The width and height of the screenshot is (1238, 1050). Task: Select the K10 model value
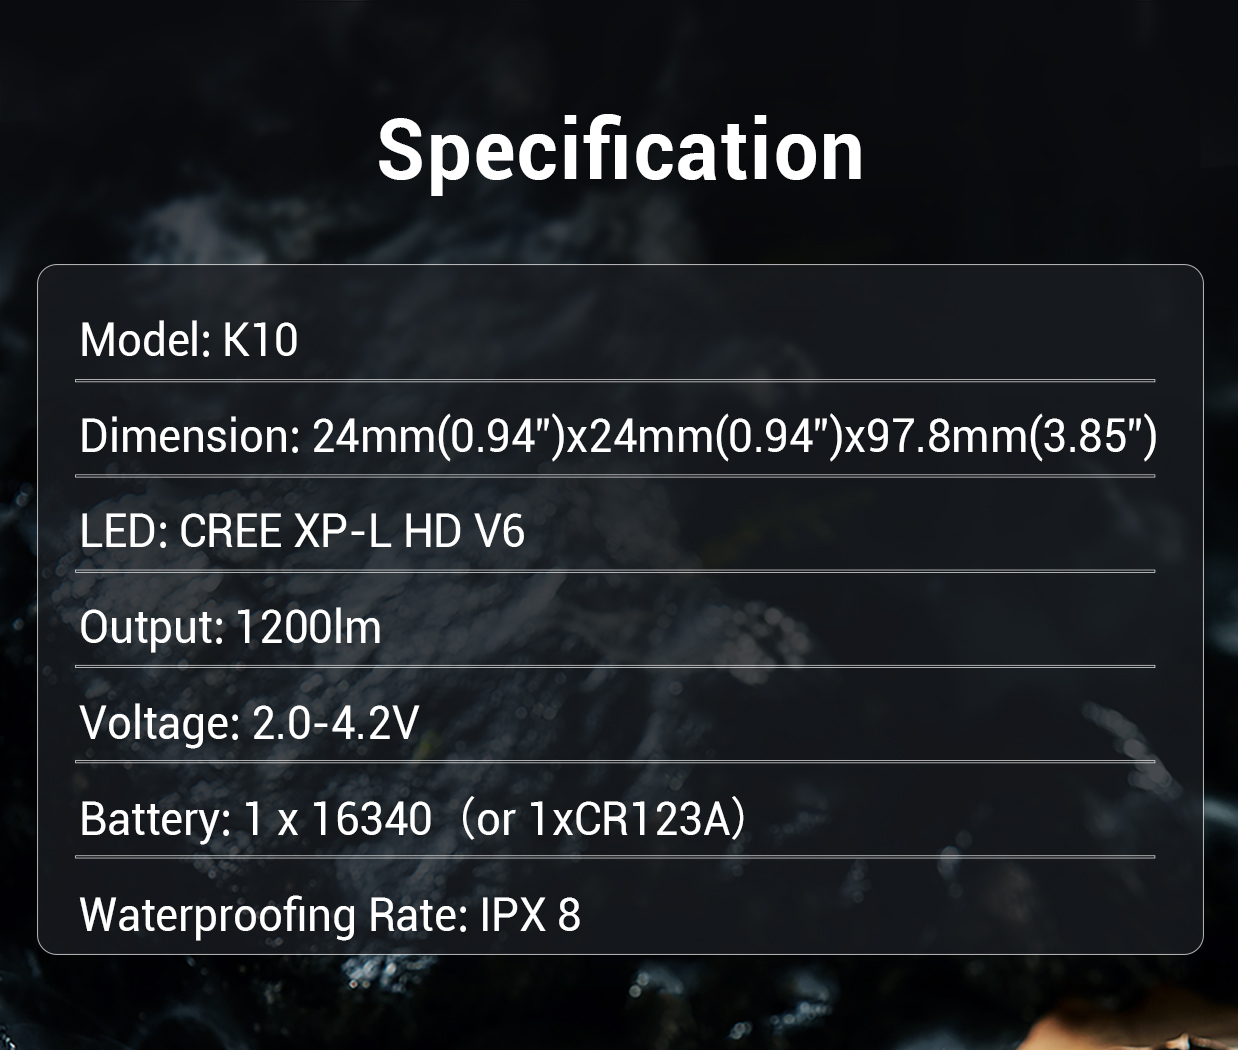coord(260,340)
